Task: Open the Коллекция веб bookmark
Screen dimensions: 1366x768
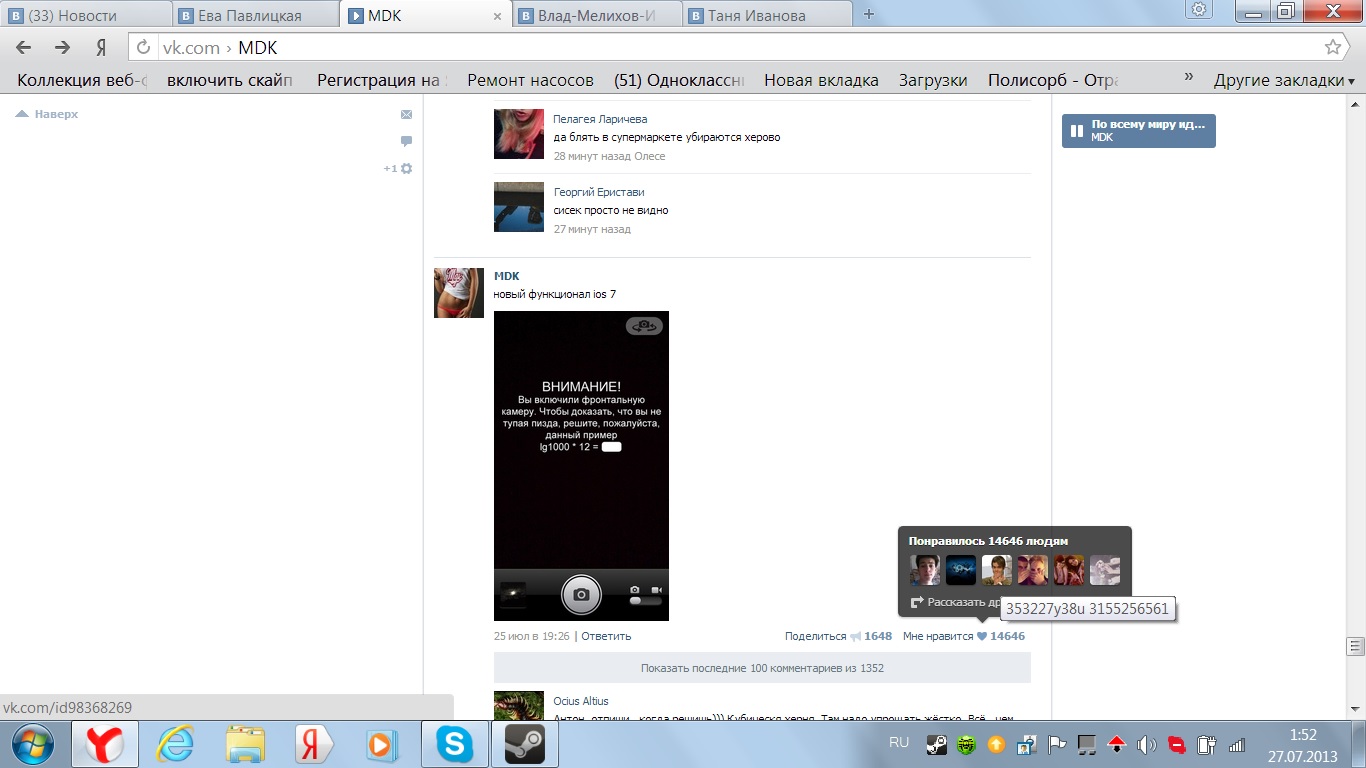Action: [82, 80]
